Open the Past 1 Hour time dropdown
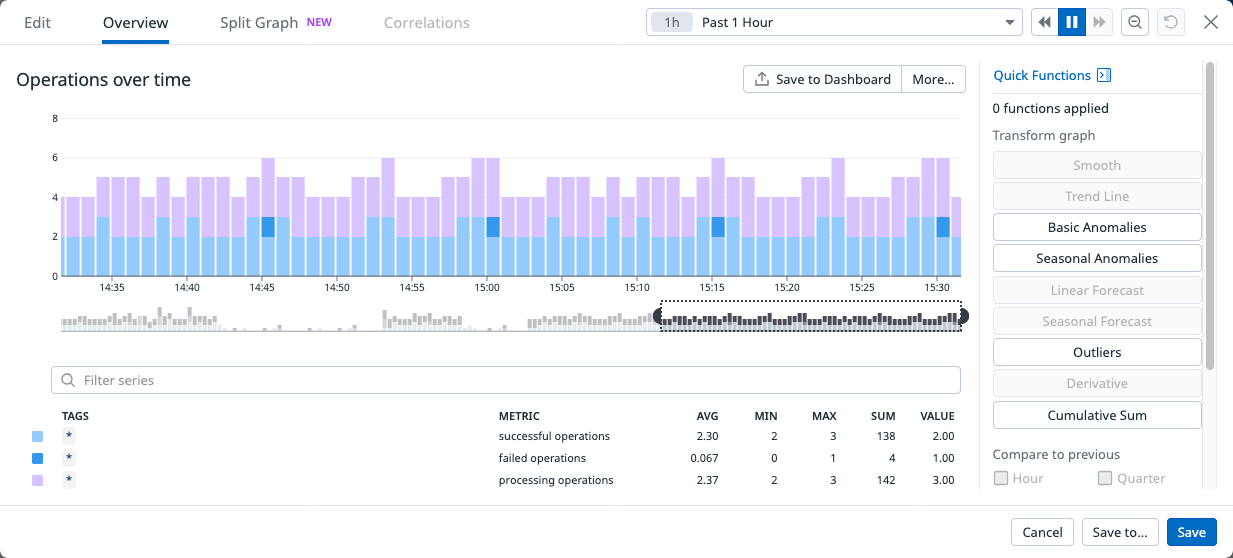 click(x=832, y=22)
